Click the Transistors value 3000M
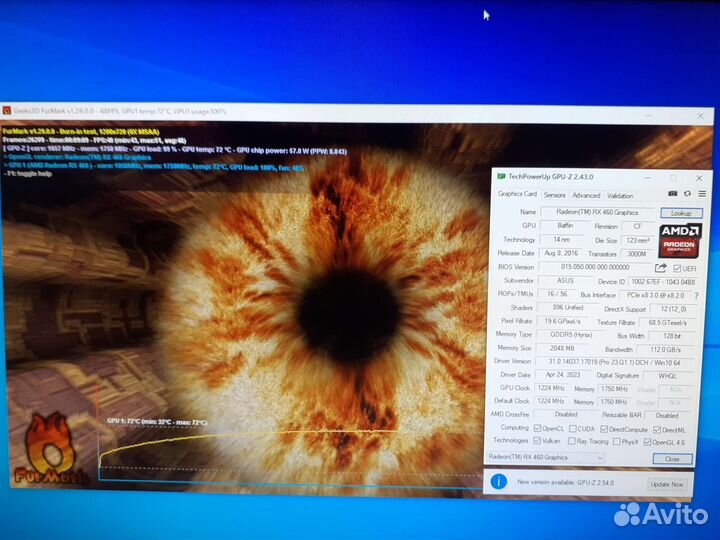 pos(637,254)
